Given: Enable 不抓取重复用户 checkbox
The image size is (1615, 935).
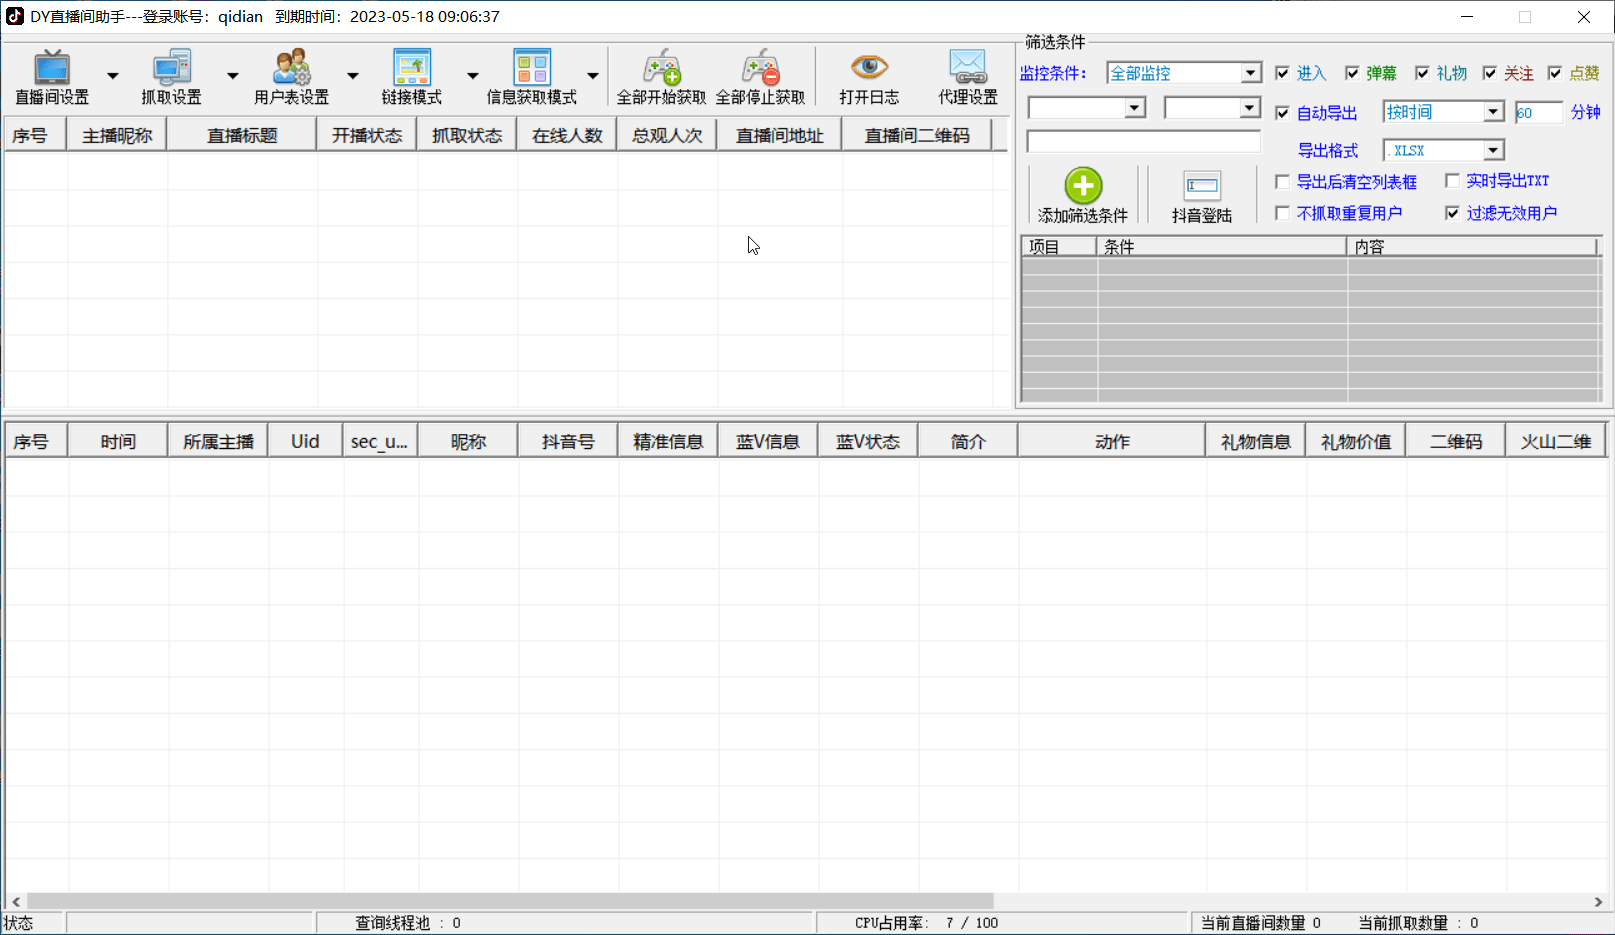Looking at the screenshot, I should (1282, 213).
